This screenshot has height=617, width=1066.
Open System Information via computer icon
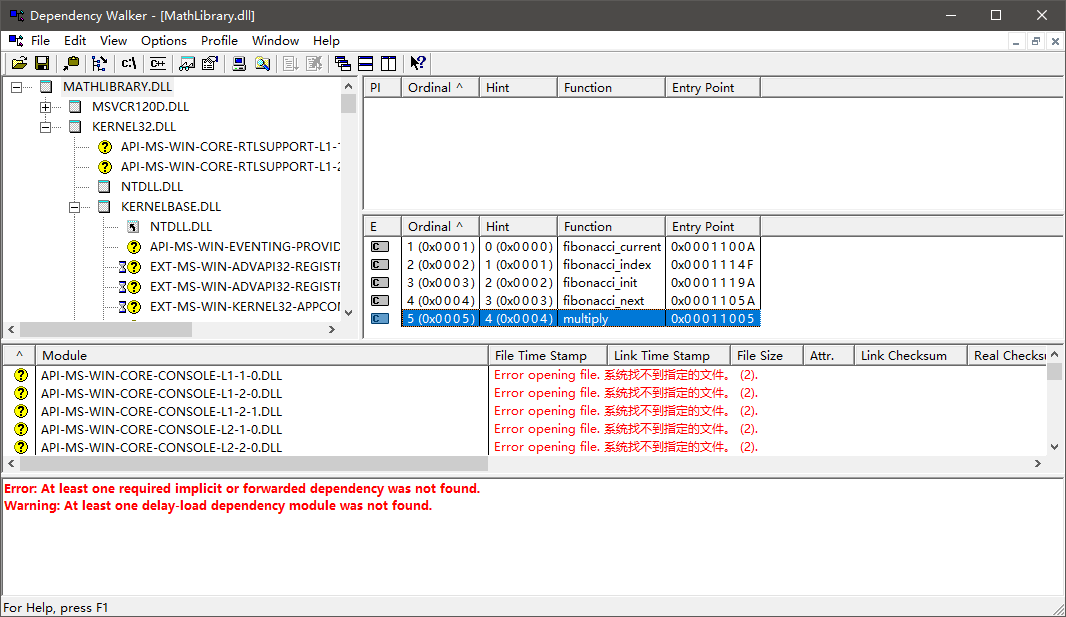click(239, 64)
